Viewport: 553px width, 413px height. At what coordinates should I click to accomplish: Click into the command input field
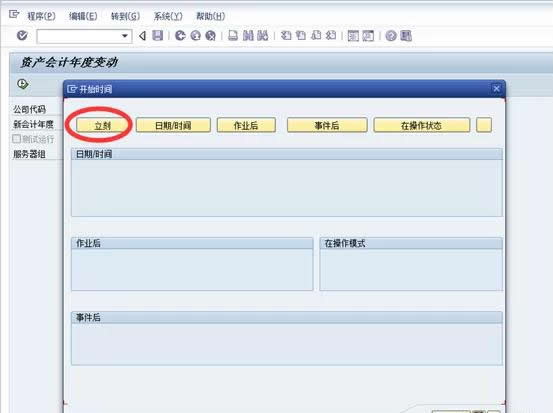coord(79,36)
